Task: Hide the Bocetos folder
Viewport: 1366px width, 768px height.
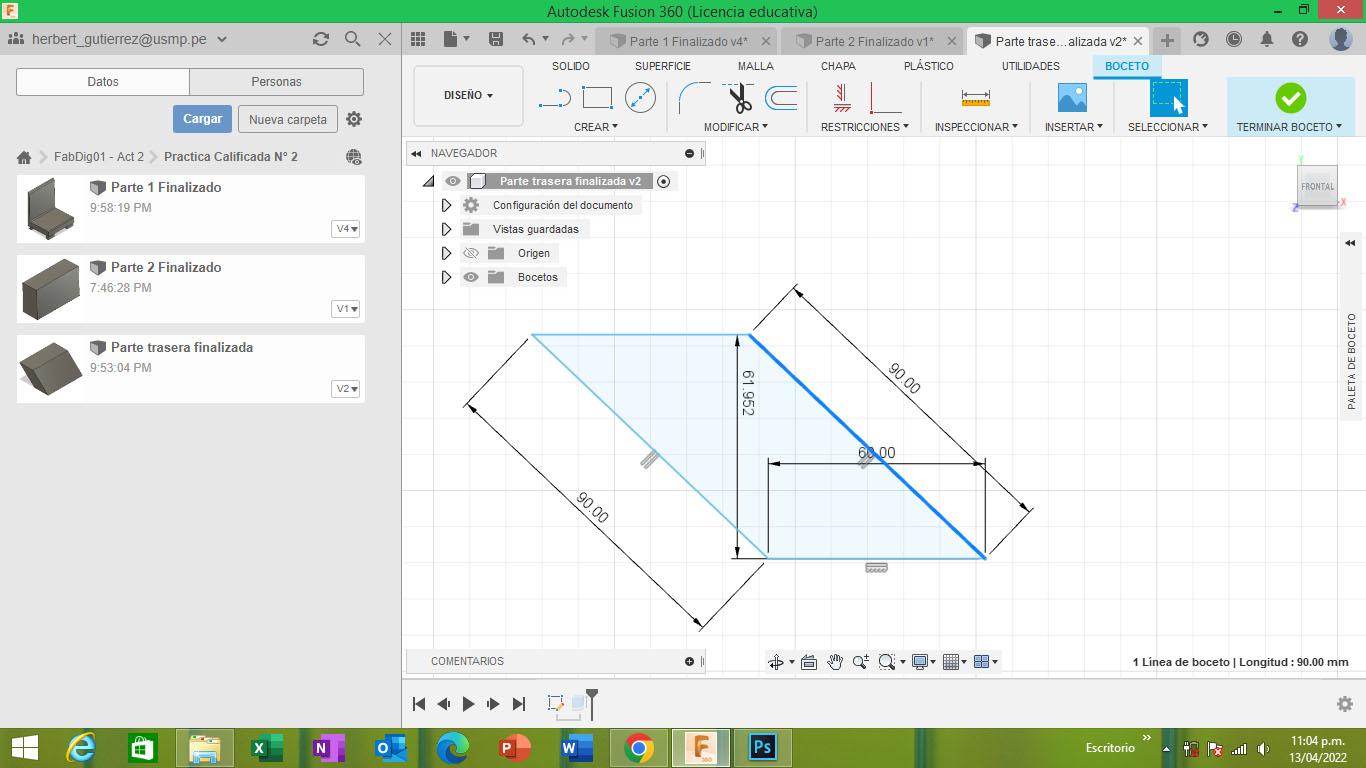Action: 471,277
